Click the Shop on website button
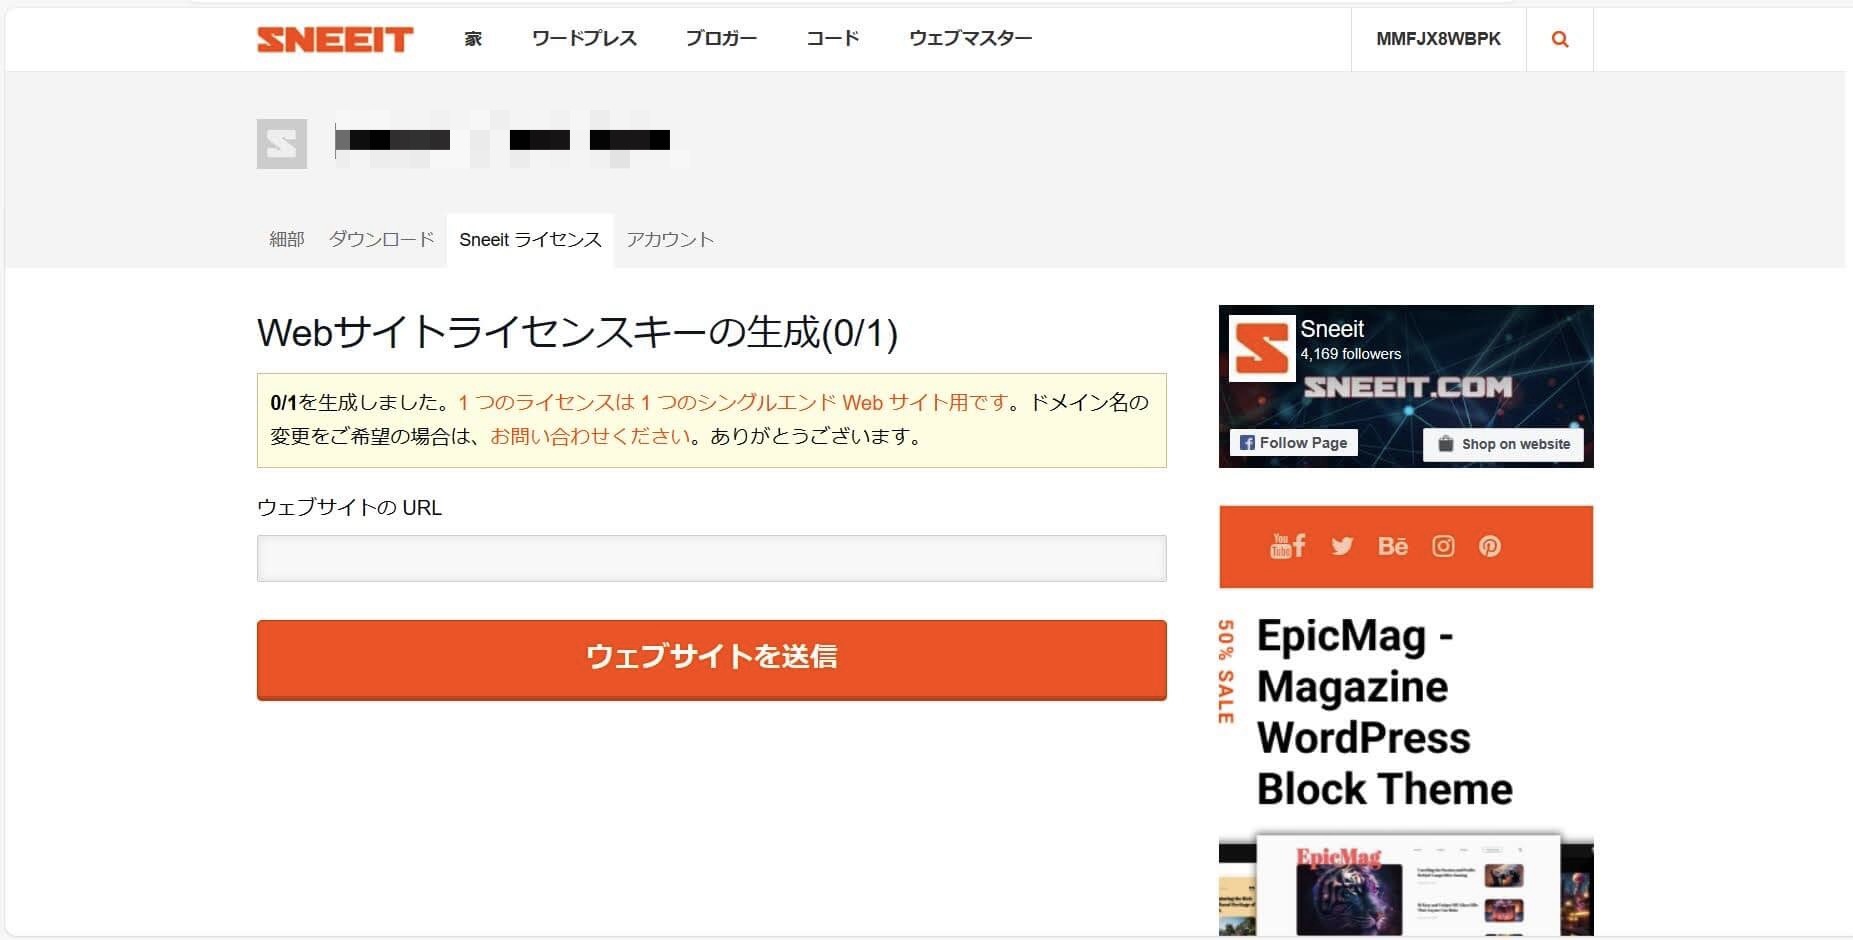Image resolution: width=1853 pixels, height=940 pixels. [1503, 444]
